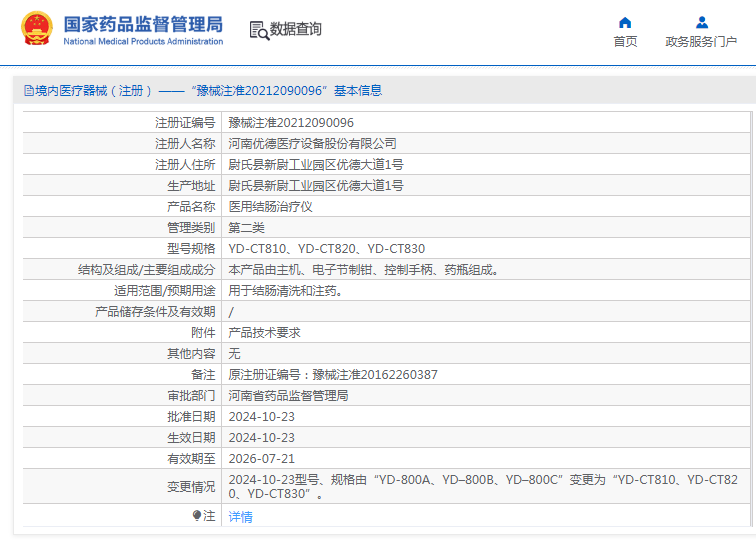Click the 管理类别 row label
This screenshot has width=756, height=542.
pos(191,228)
